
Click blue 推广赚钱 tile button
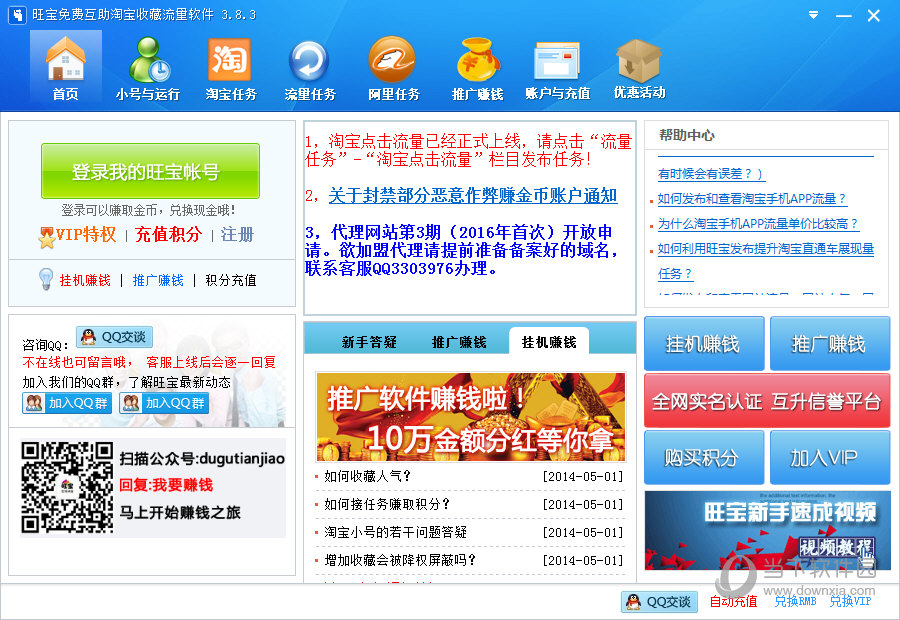(x=830, y=343)
